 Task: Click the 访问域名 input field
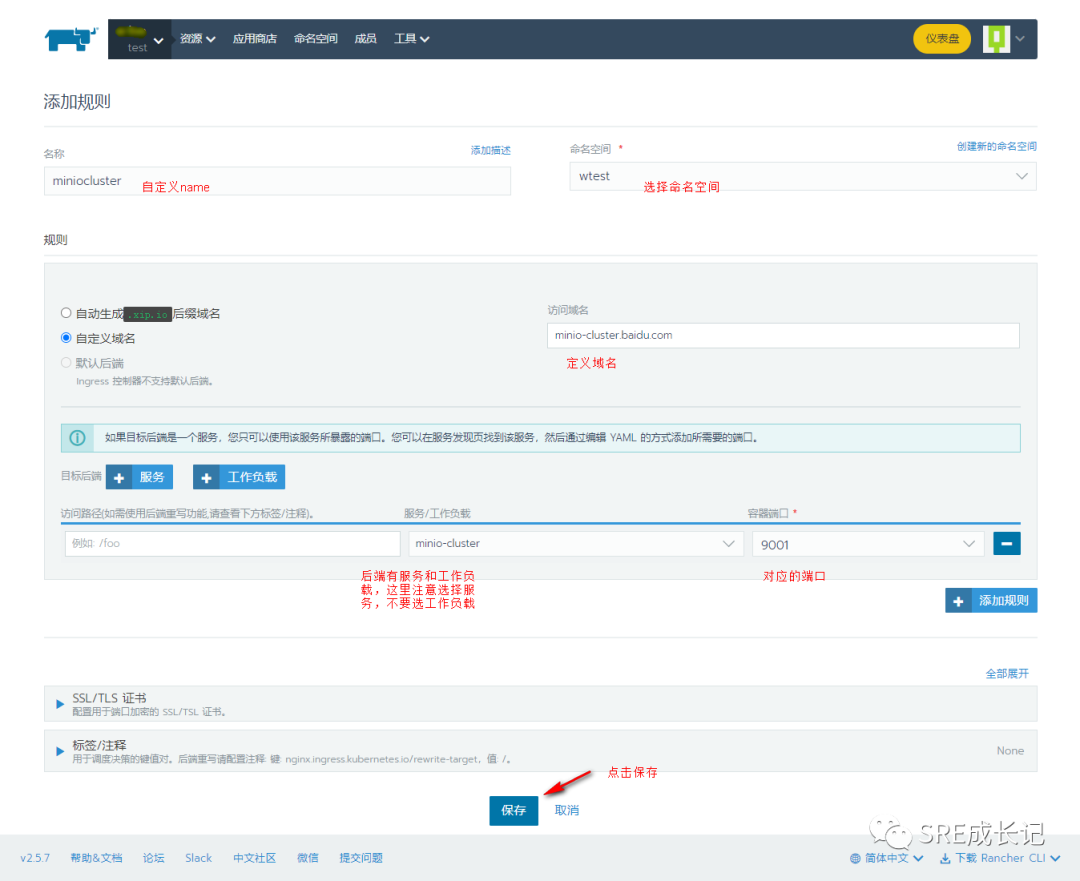pyautogui.click(x=783, y=335)
